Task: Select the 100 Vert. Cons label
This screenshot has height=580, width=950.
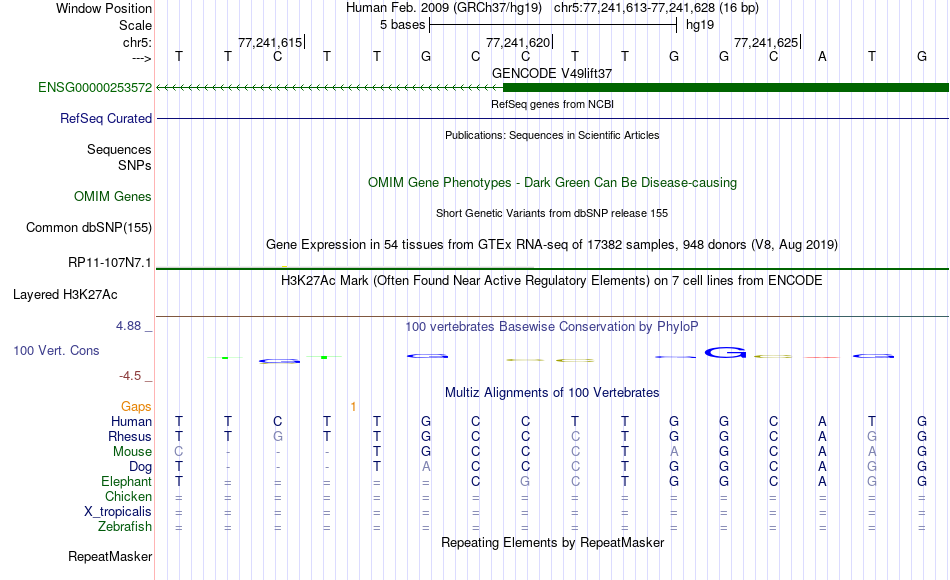Action: (56, 350)
